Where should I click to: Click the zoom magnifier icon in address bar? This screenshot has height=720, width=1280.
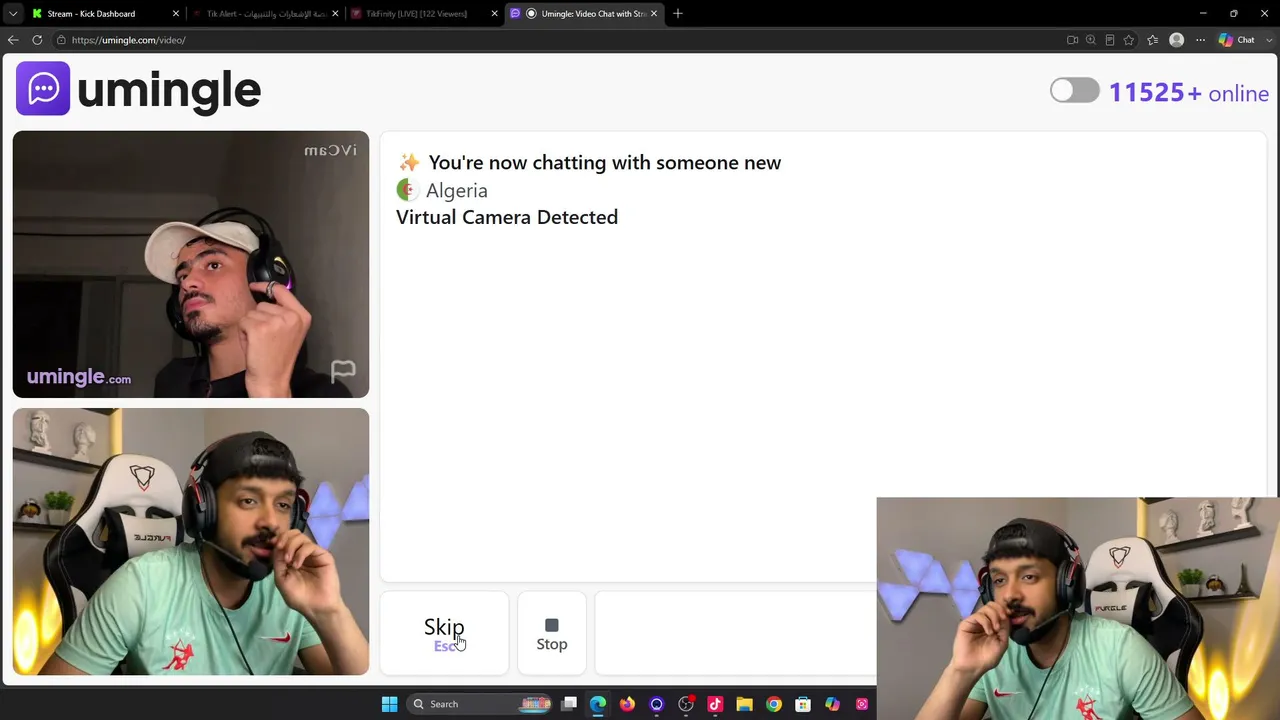point(1091,40)
